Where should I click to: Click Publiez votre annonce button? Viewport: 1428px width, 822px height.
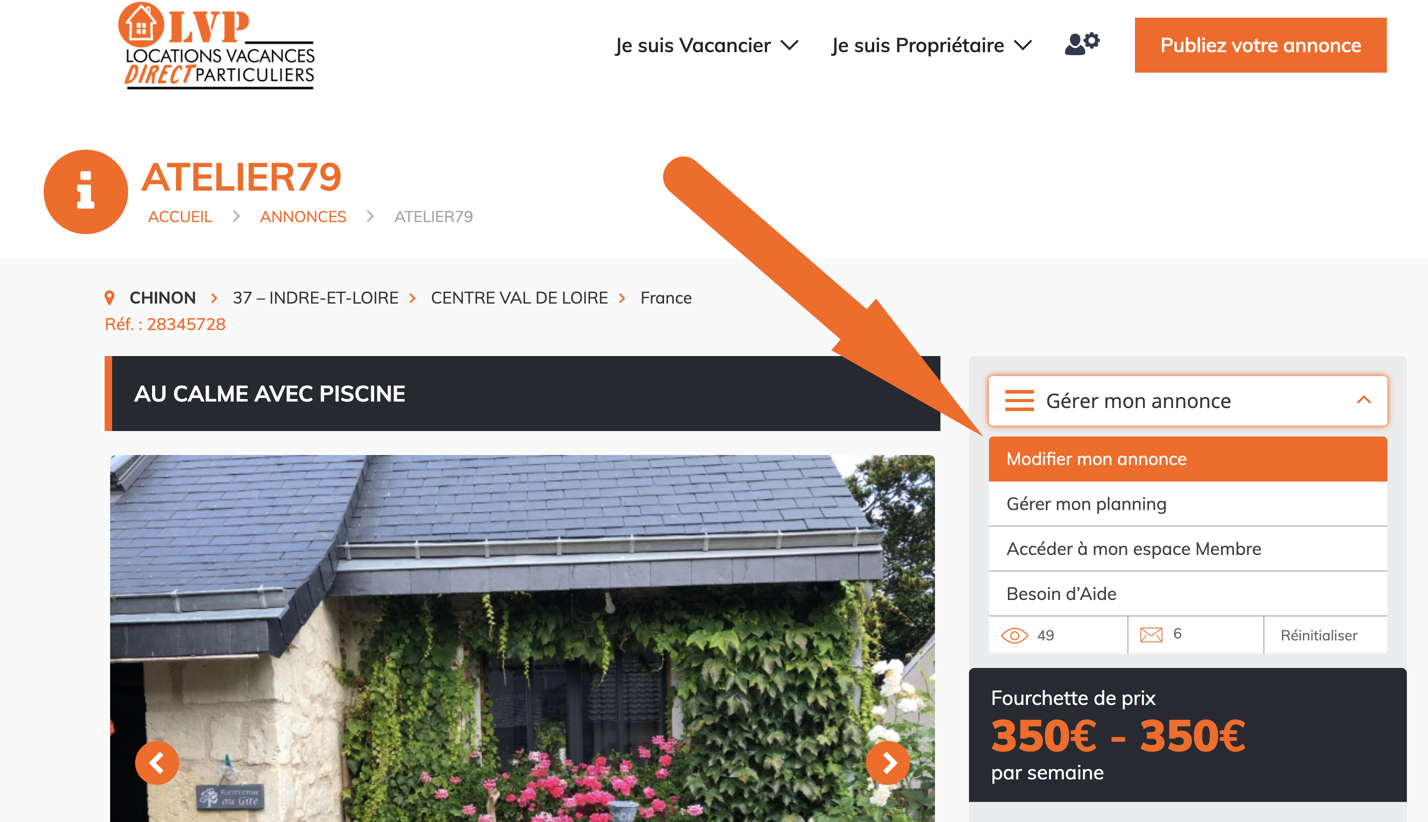click(1260, 45)
